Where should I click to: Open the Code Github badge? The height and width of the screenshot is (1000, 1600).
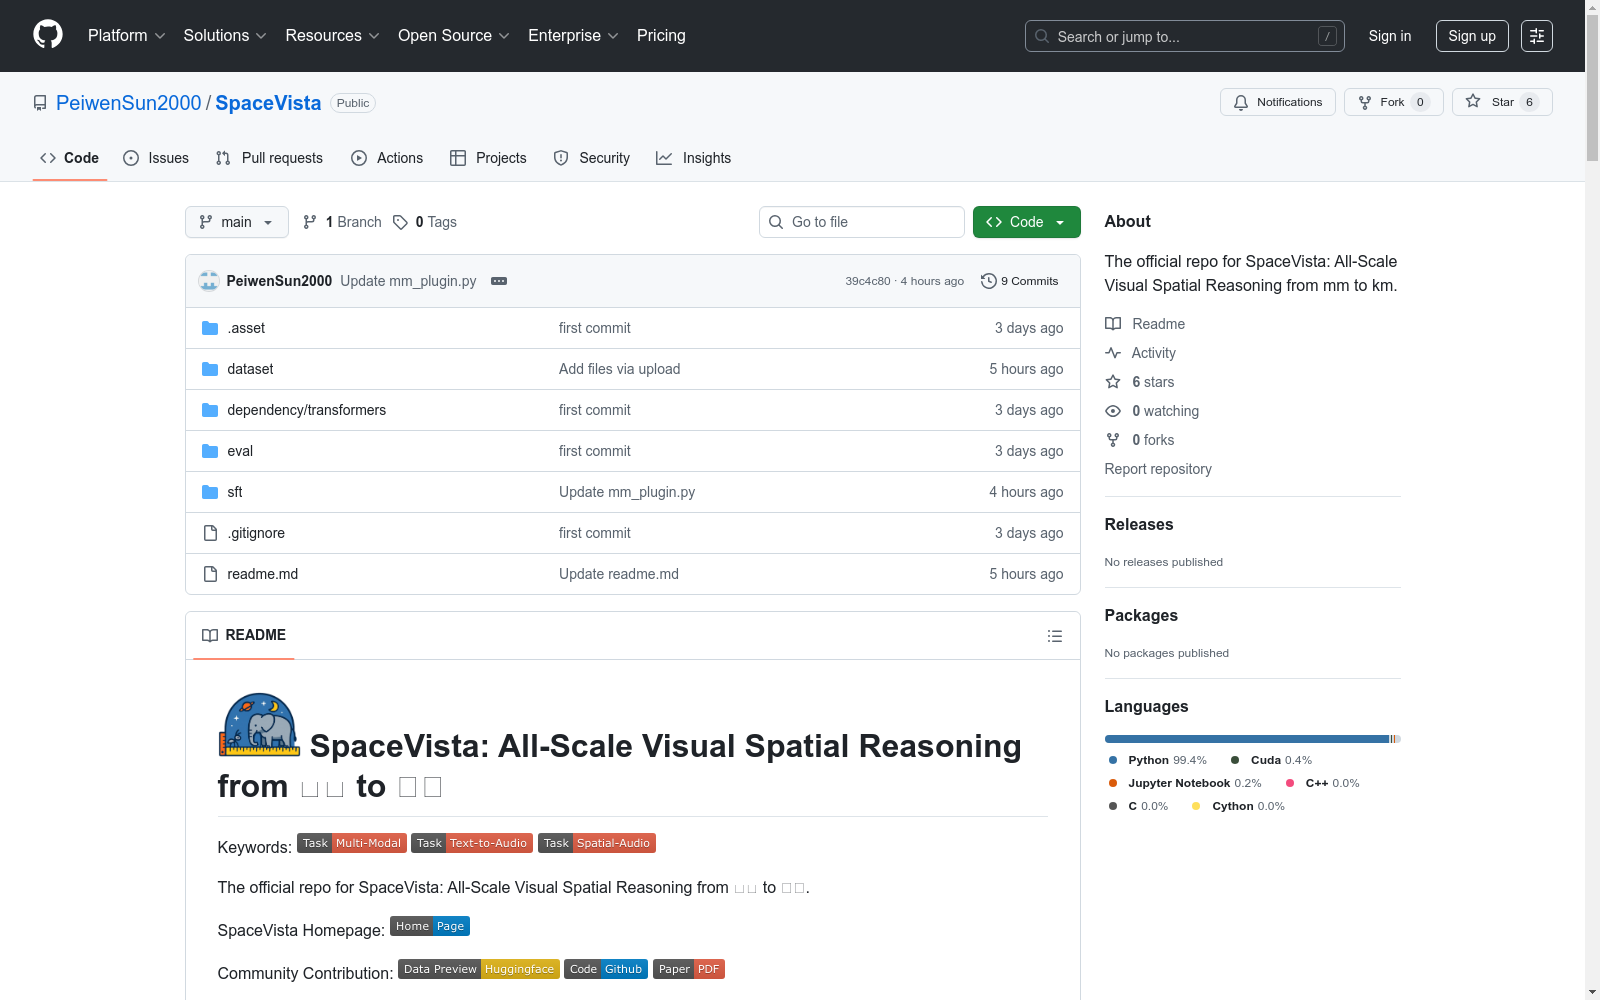tap(606, 969)
